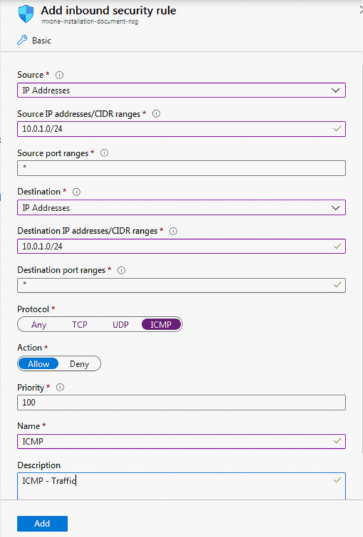Open the Destination dropdown
Image resolution: width=363 pixels, height=537 pixels.
pos(182,208)
